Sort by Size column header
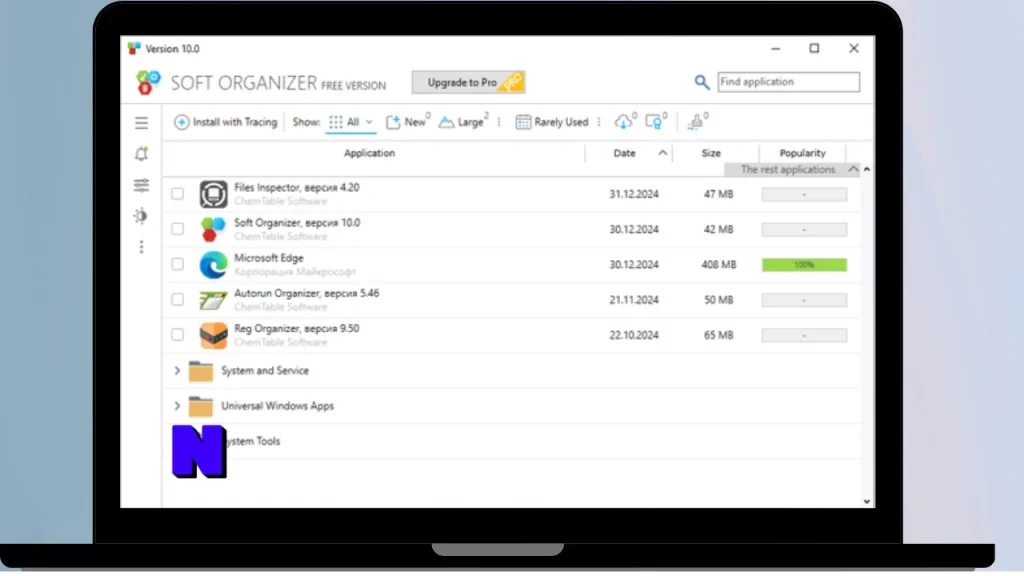The height and width of the screenshot is (576, 1024). [x=711, y=153]
